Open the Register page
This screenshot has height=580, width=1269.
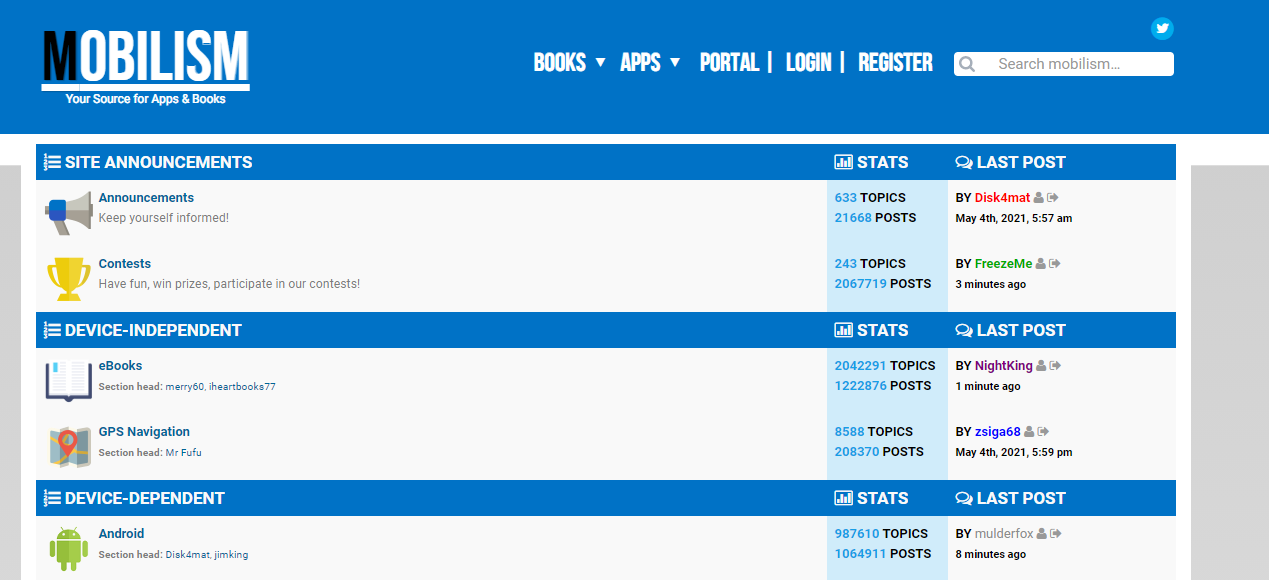click(895, 62)
